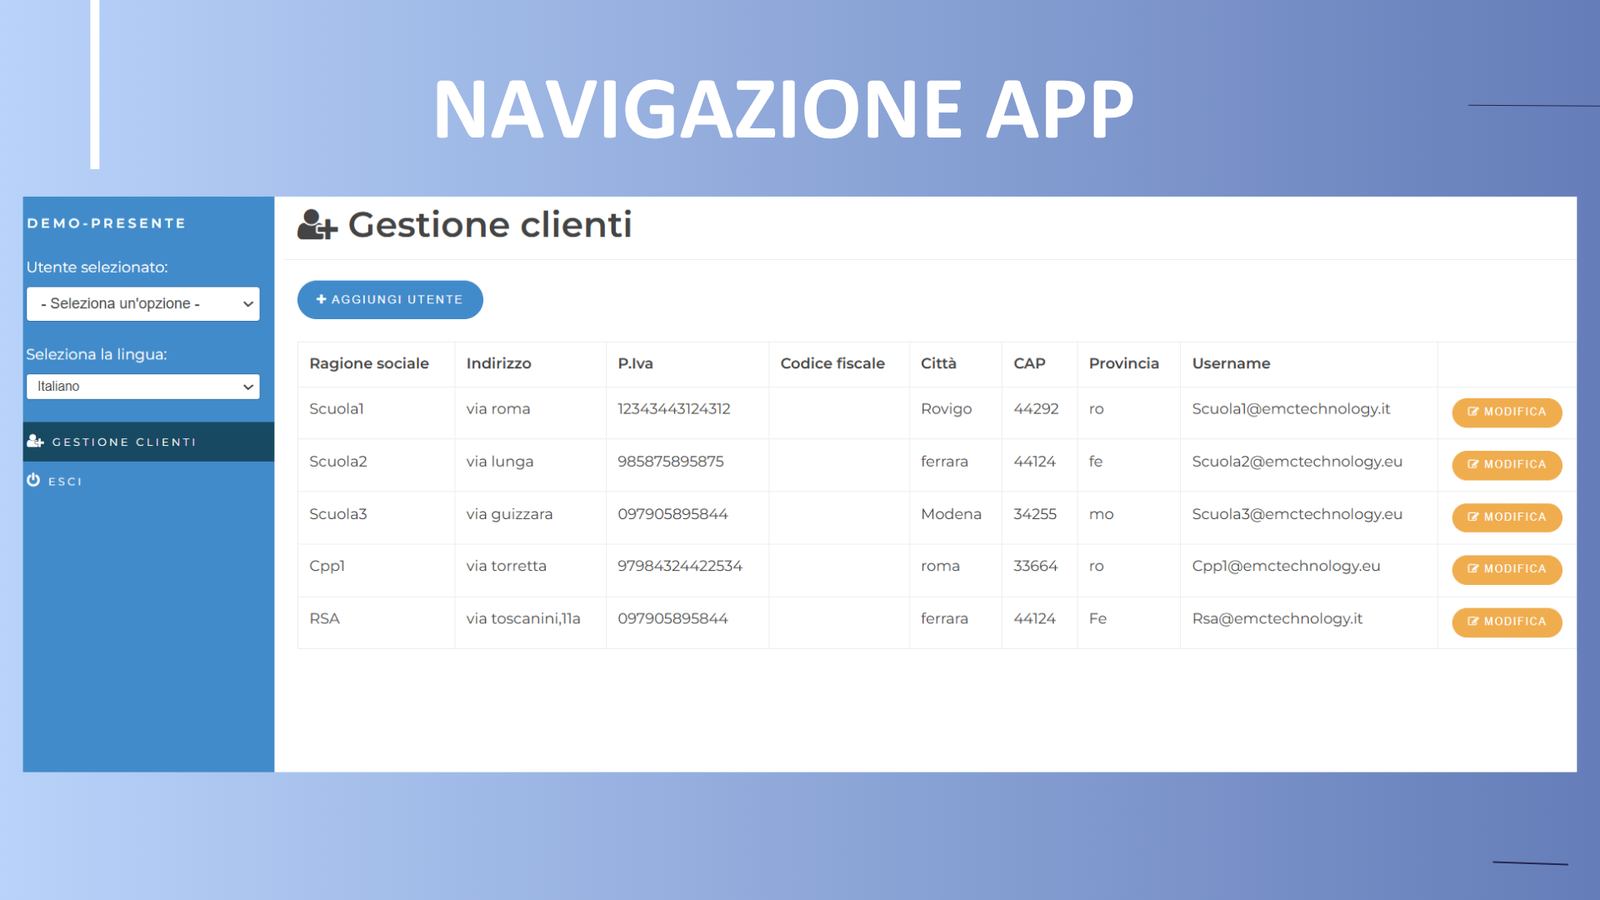Image resolution: width=1600 pixels, height=900 pixels.
Task: Expand the Italiano language dropdown
Action: (x=143, y=387)
